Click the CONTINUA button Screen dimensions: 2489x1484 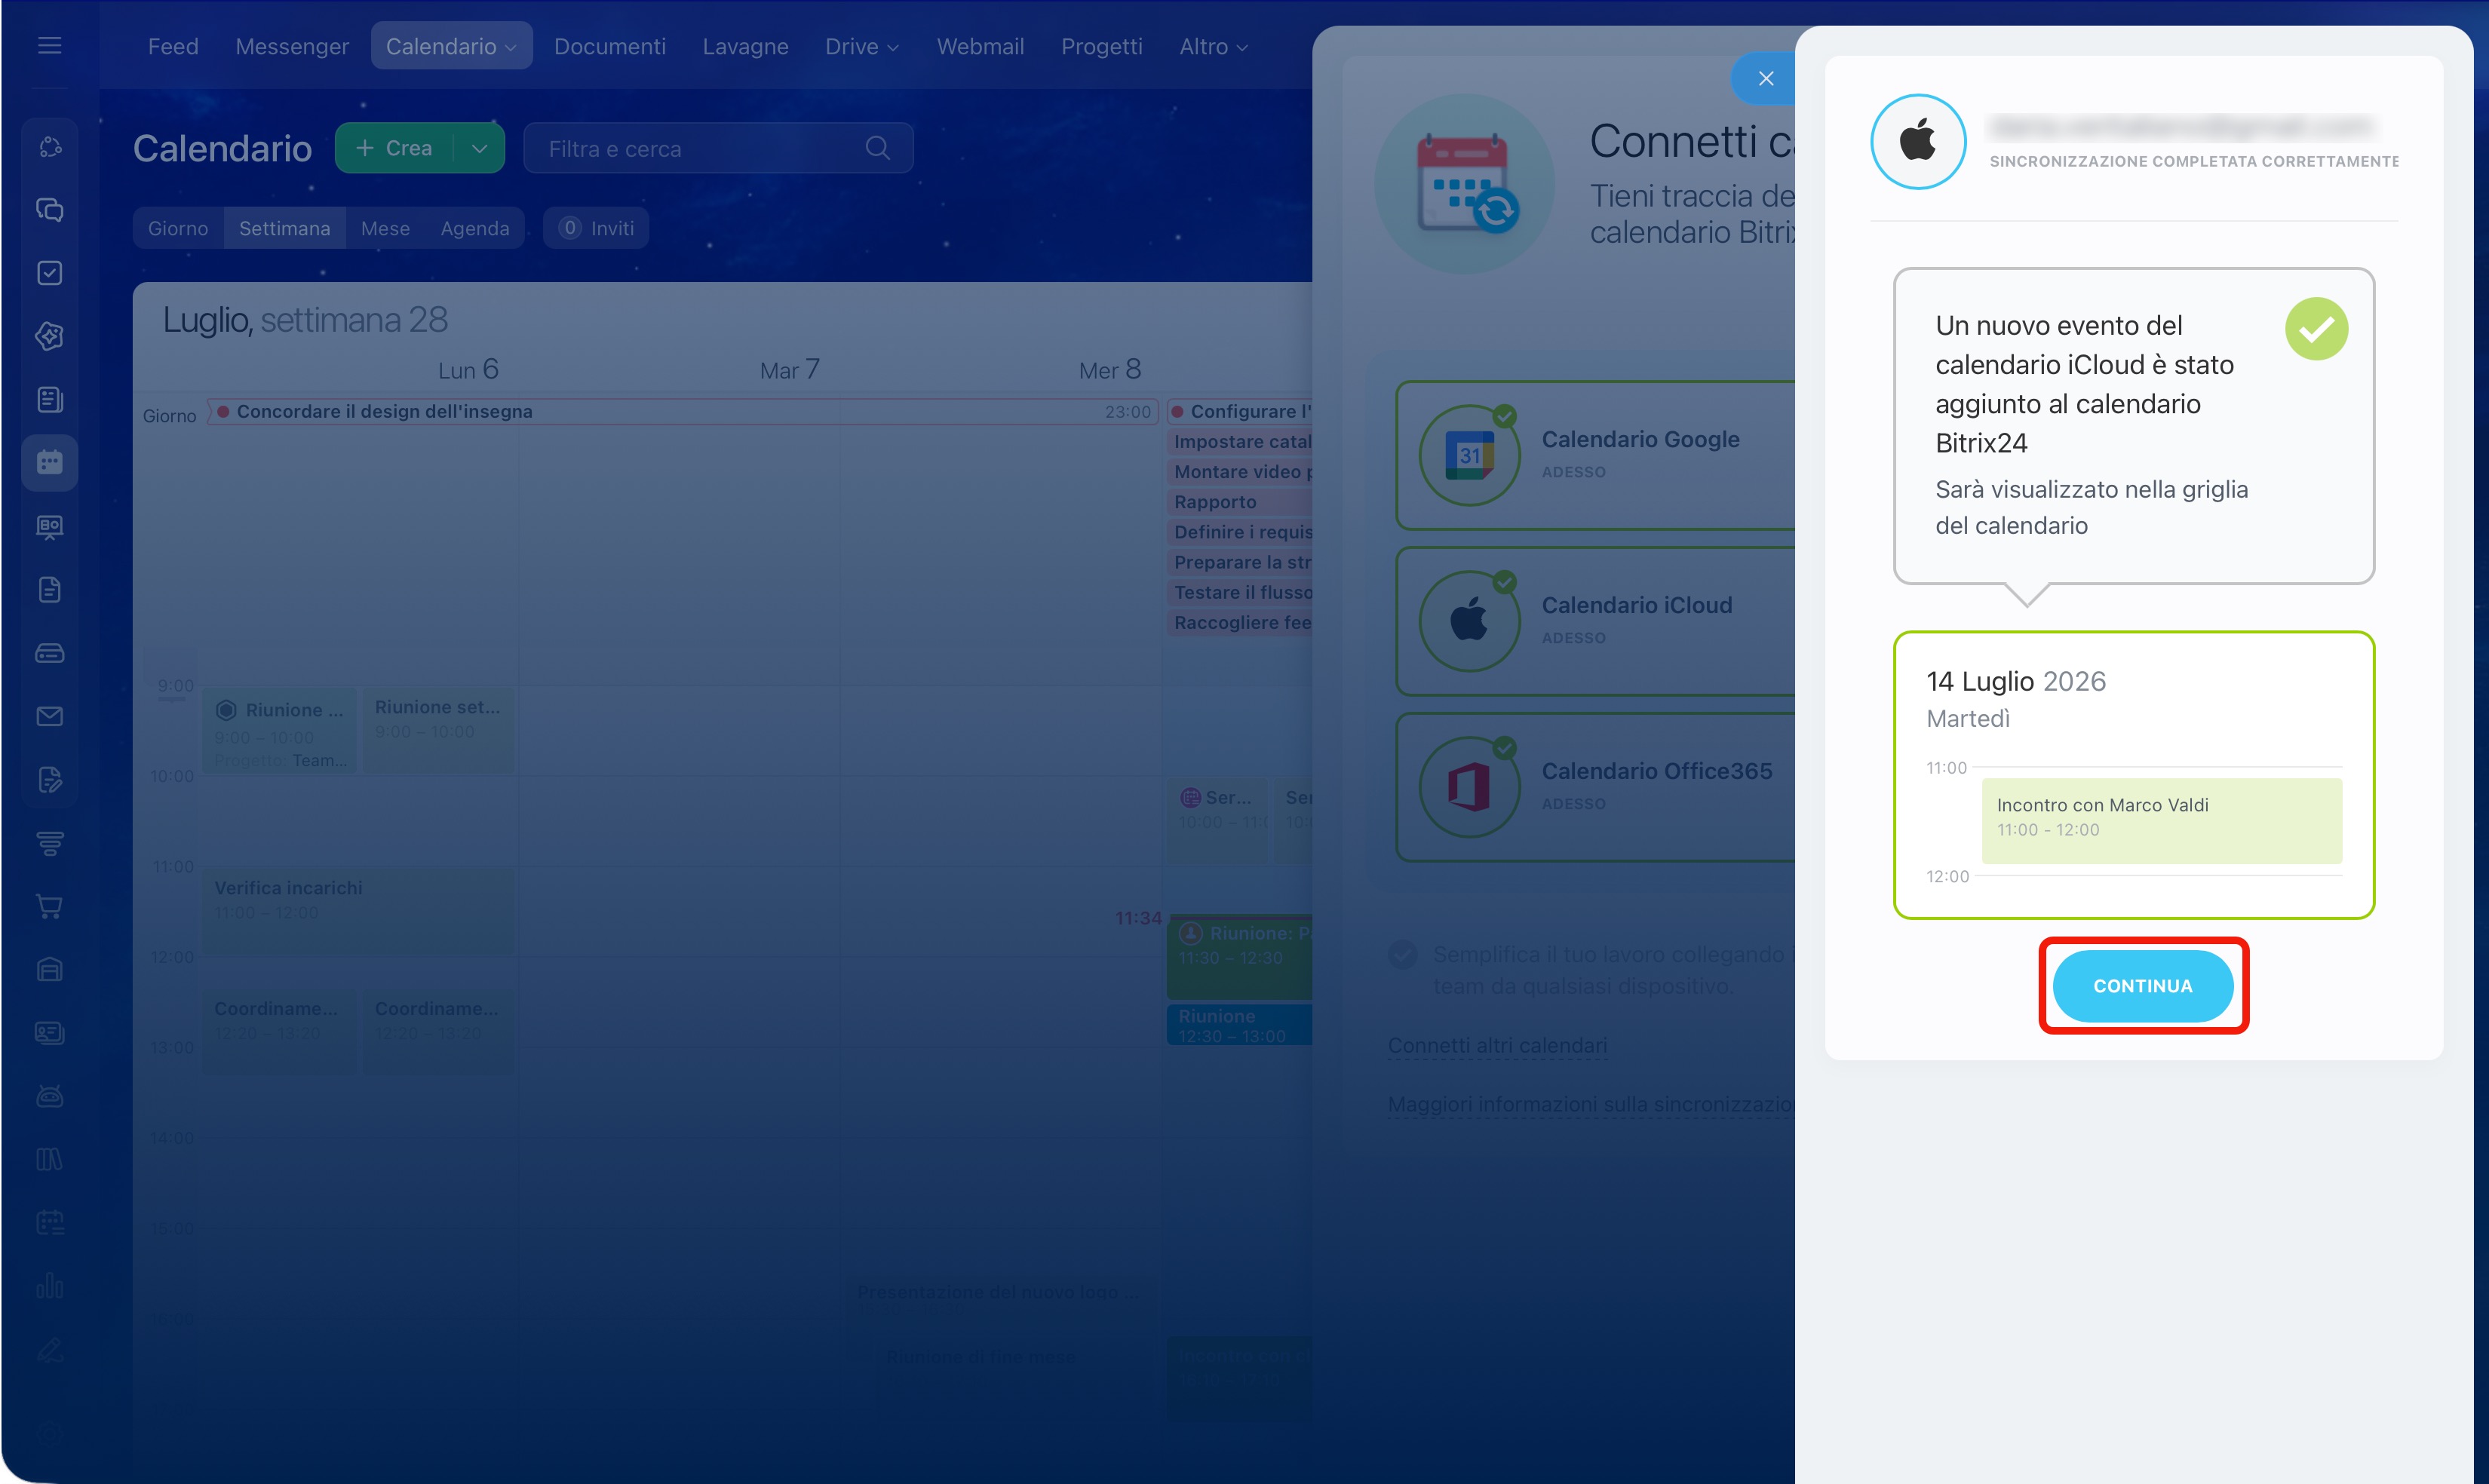click(2143, 986)
